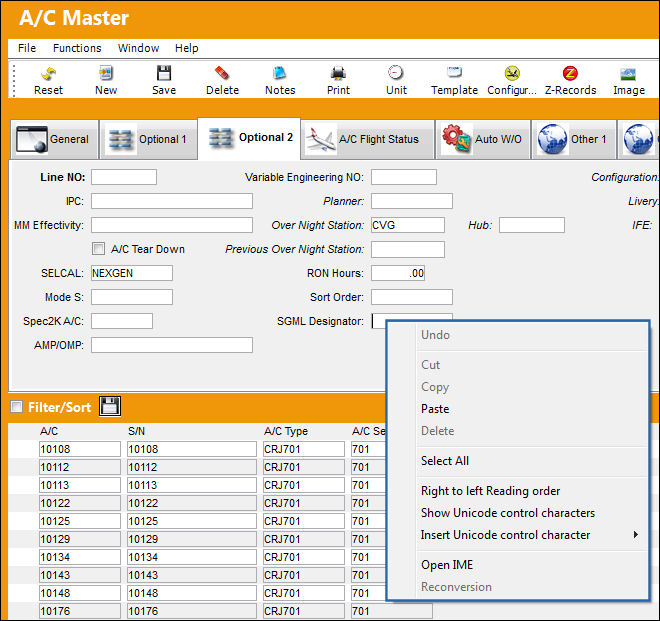Click the Spec2K A/C input field
The height and width of the screenshot is (621, 660).
click(x=122, y=321)
